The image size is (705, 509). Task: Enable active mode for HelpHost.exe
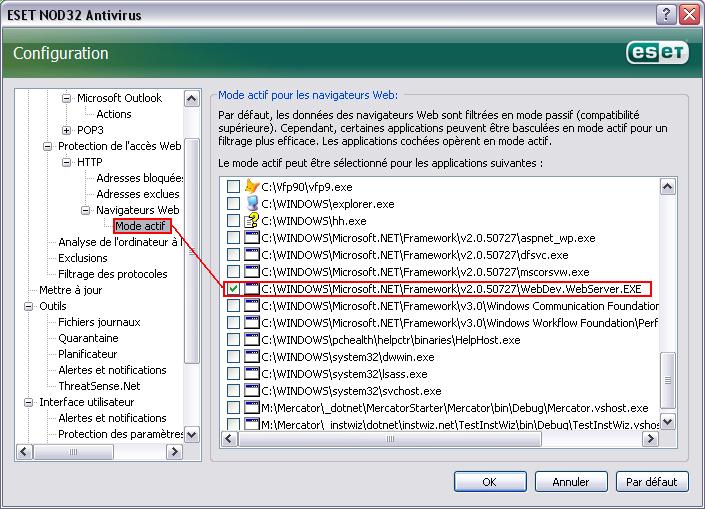pyautogui.click(x=233, y=339)
